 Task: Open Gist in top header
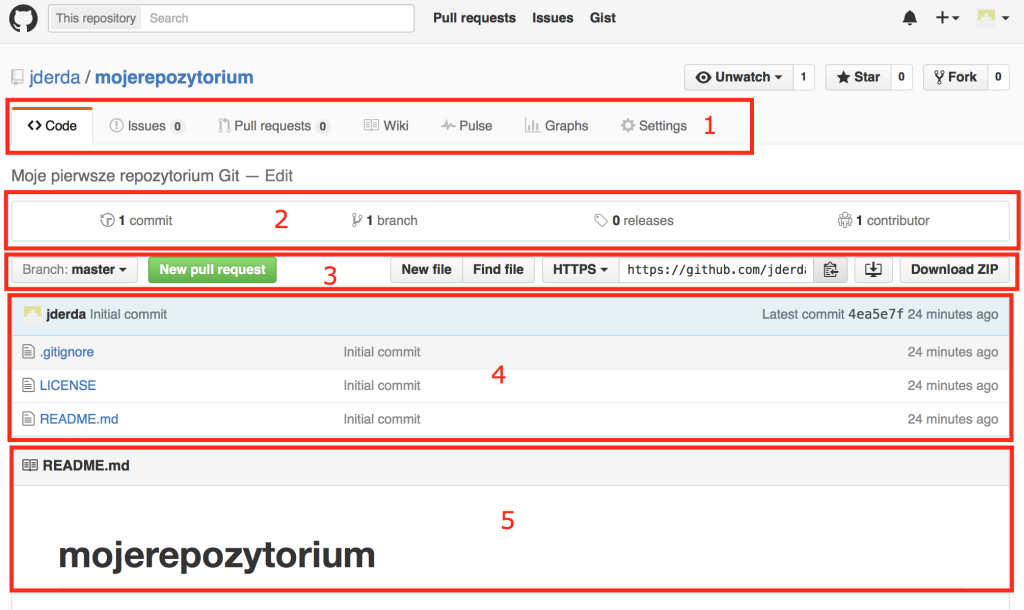[x=603, y=18]
